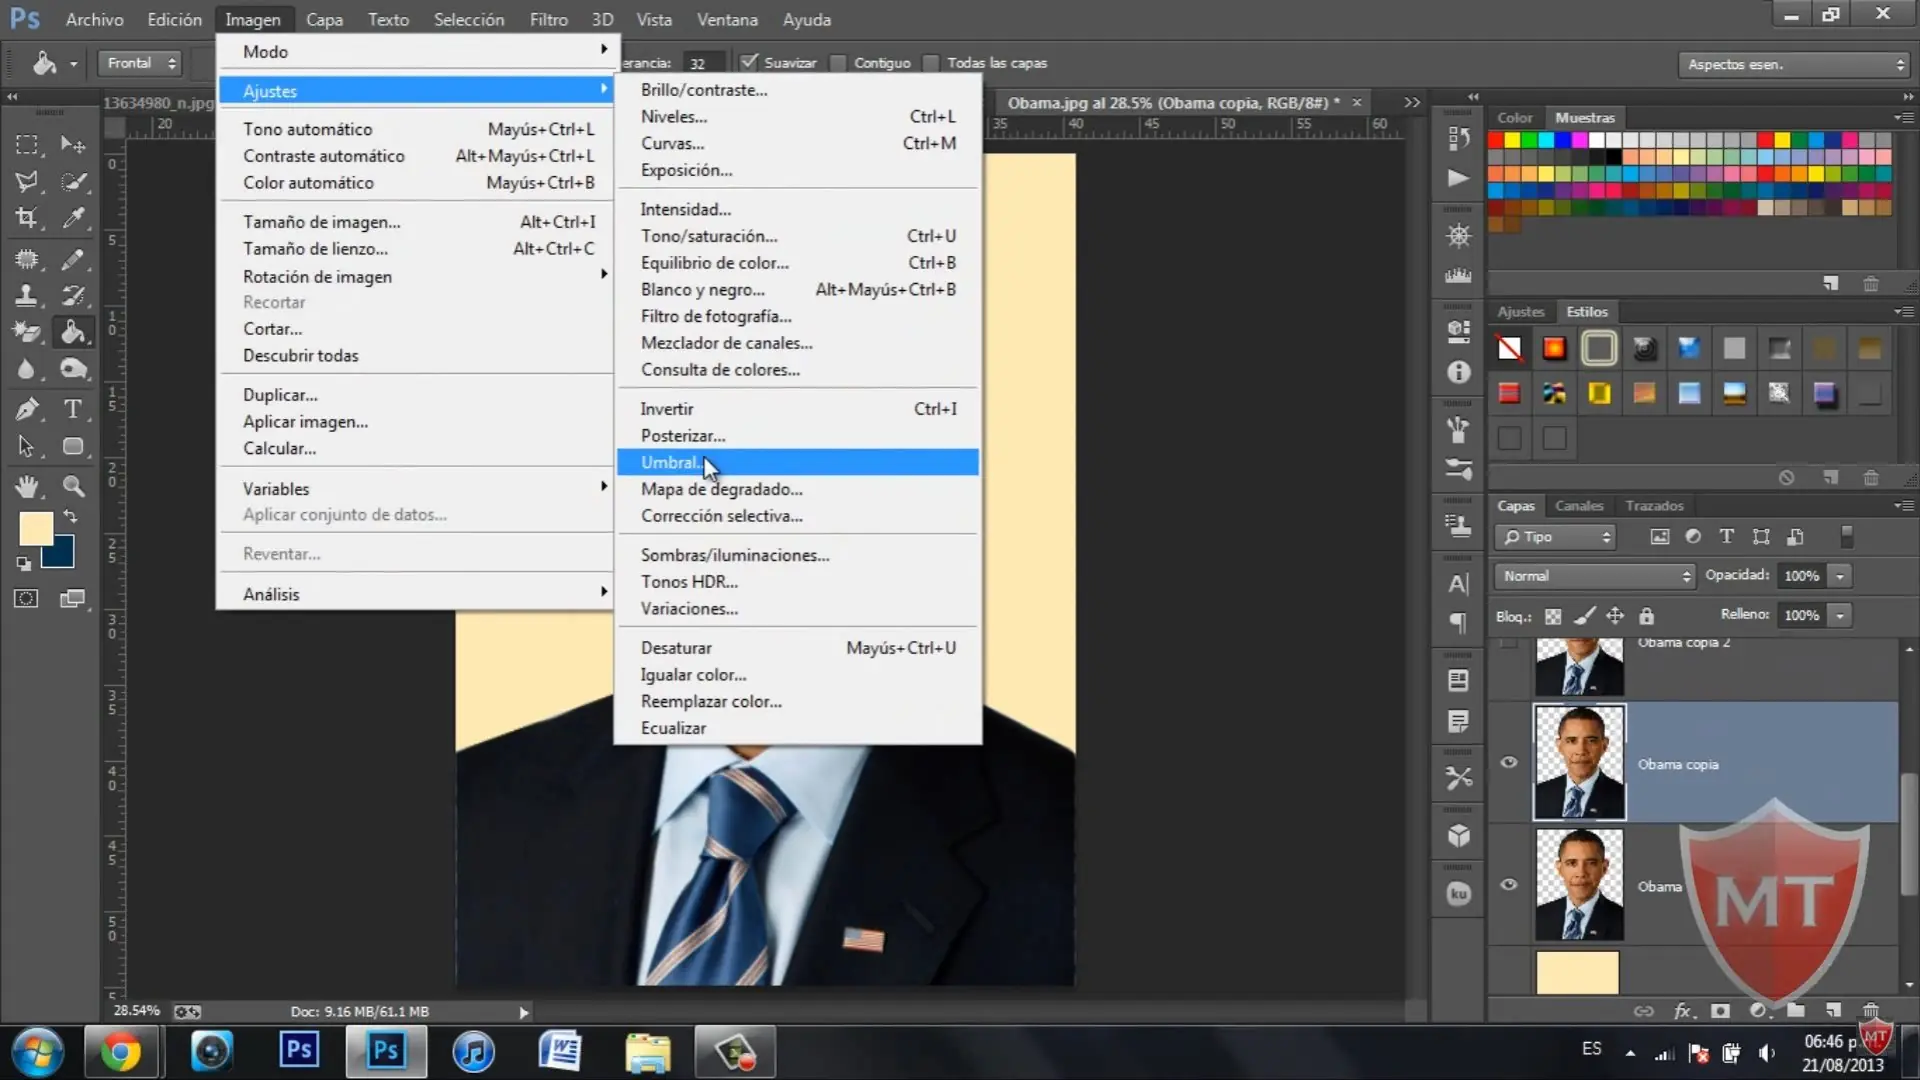The height and width of the screenshot is (1080, 1920).
Task: Choose Blanco y negro adjustment entry
Action: point(797,289)
